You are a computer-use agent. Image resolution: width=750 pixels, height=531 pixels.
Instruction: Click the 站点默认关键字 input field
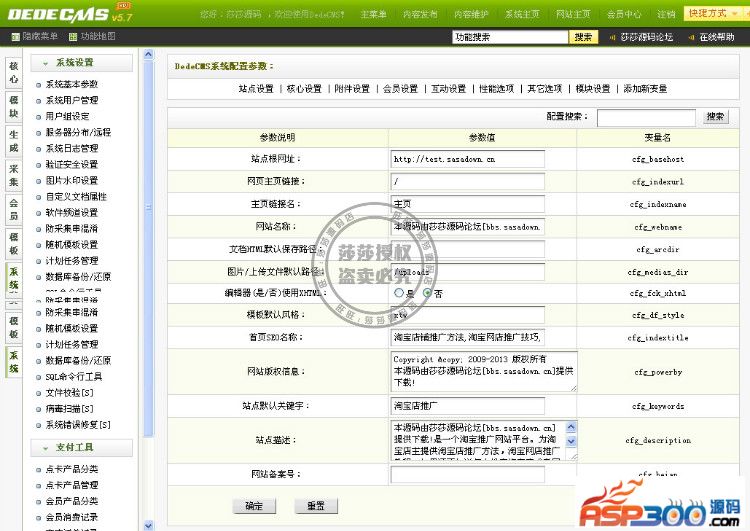(467, 406)
